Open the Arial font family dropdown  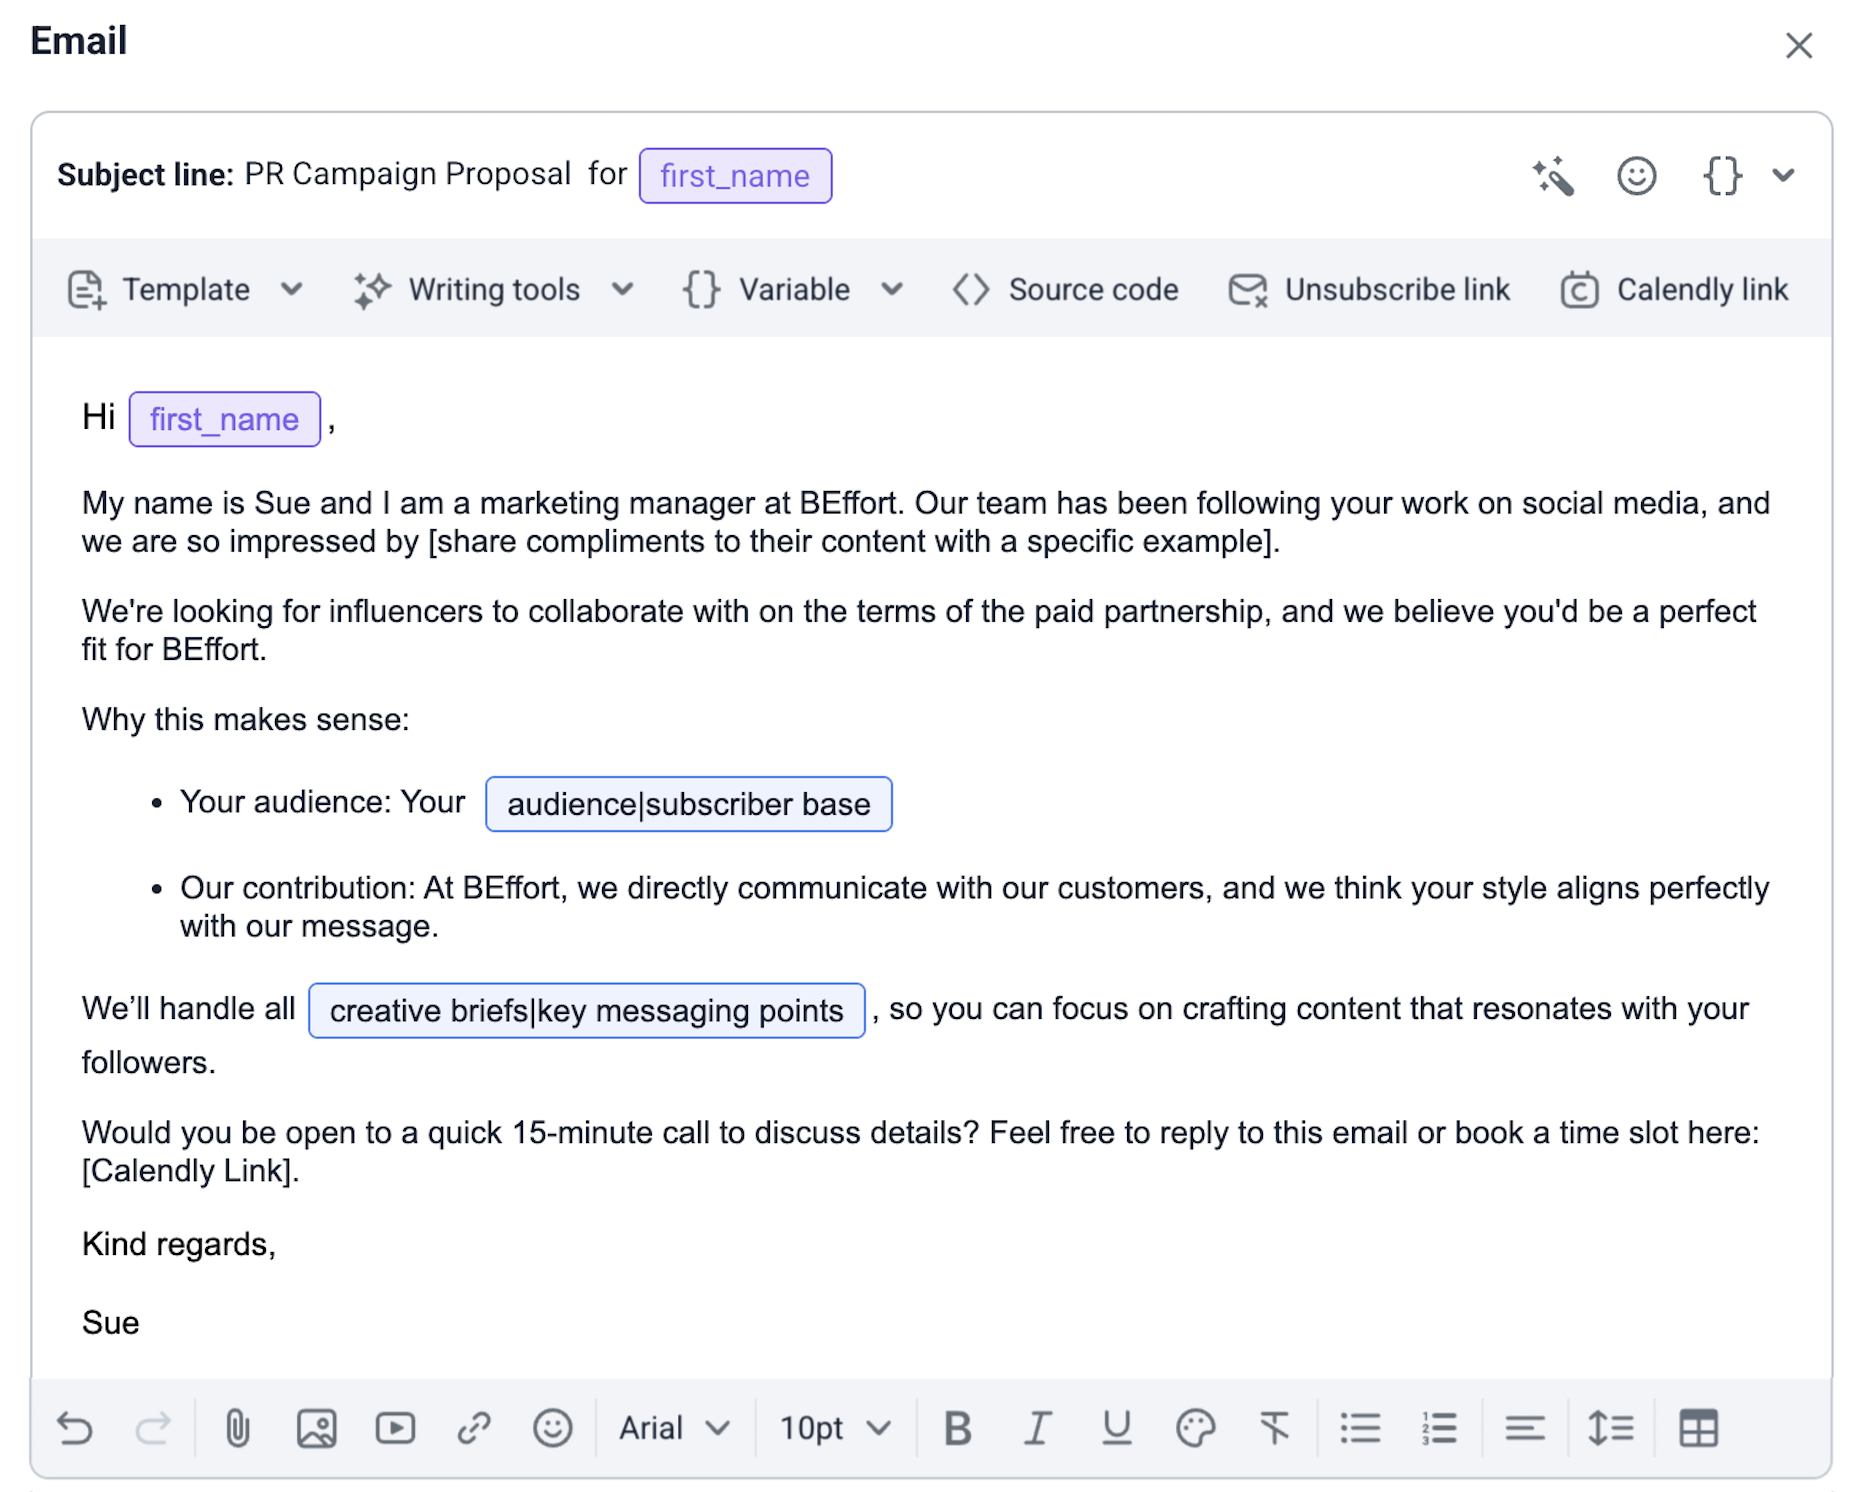click(x=675, y=1428)
